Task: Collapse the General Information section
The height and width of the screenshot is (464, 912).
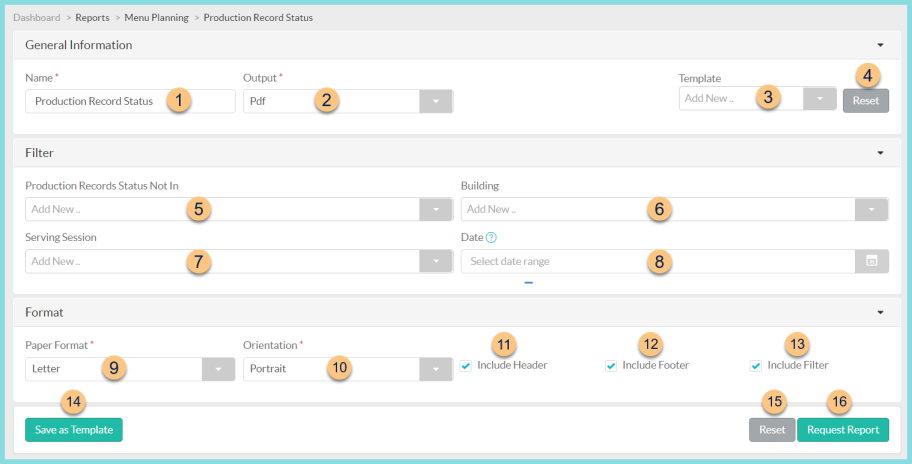Action: pos(880,45)
